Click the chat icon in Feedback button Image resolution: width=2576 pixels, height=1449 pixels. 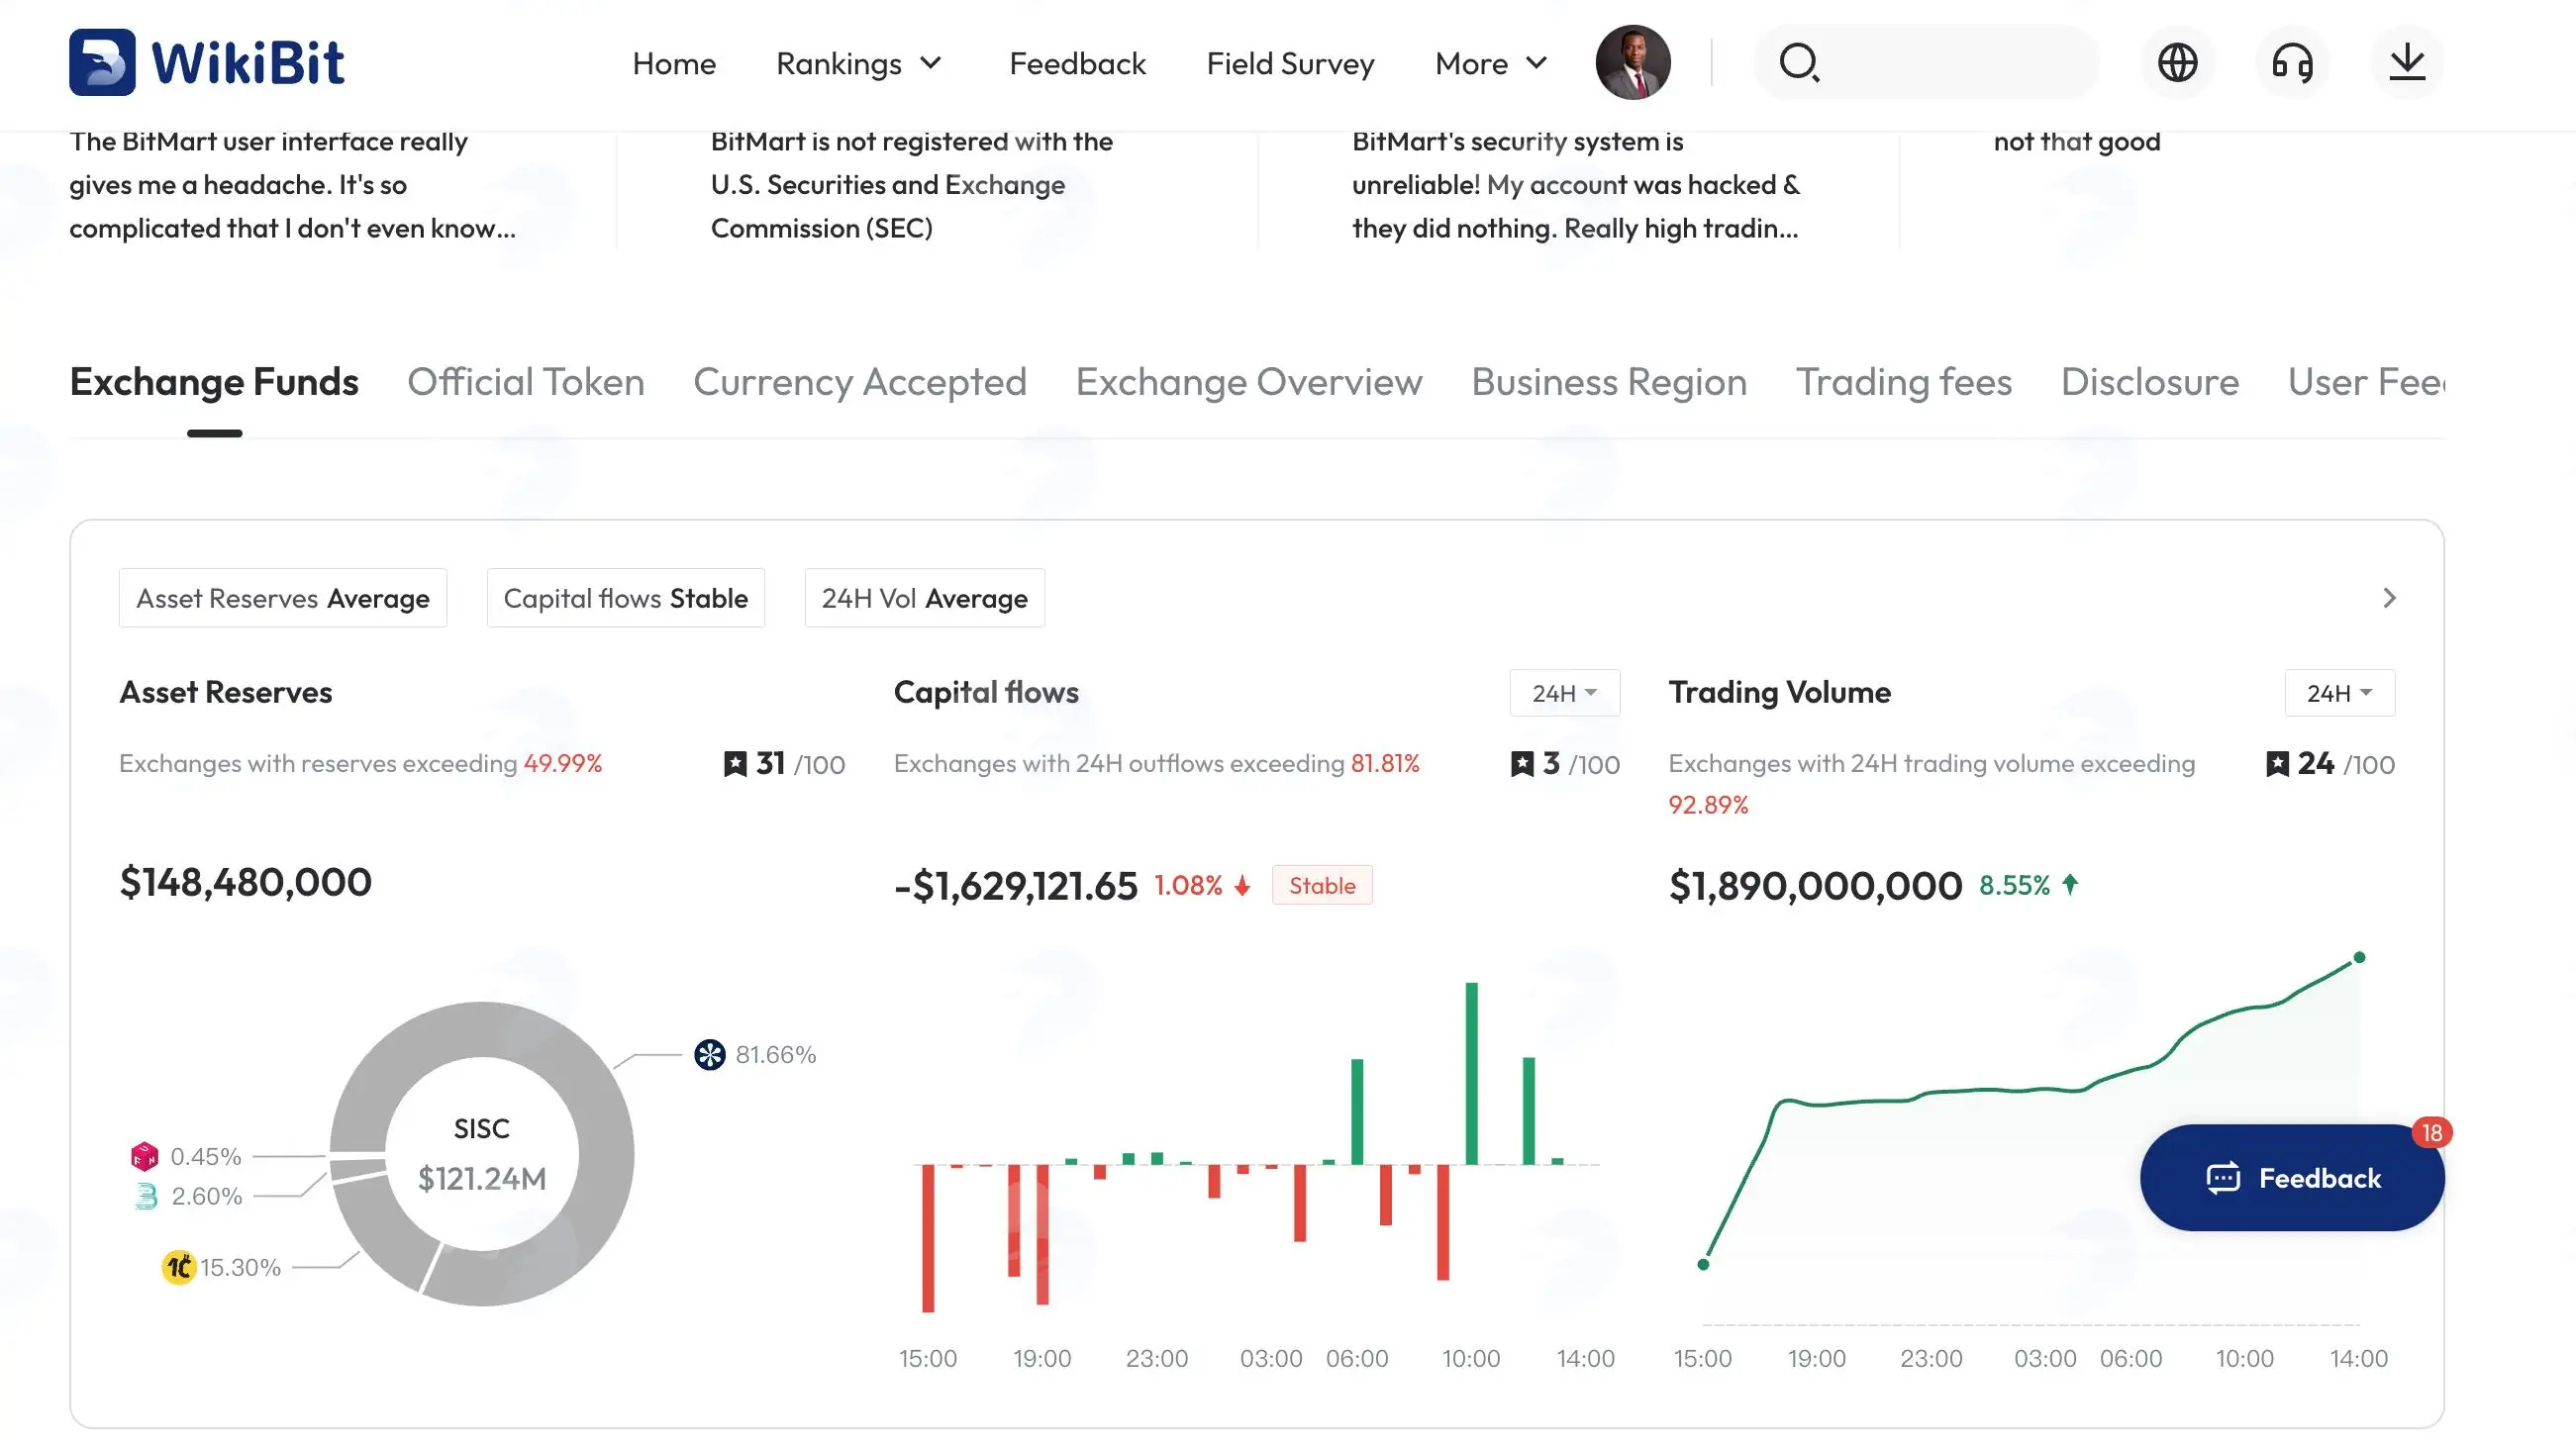point(2223,1178)
